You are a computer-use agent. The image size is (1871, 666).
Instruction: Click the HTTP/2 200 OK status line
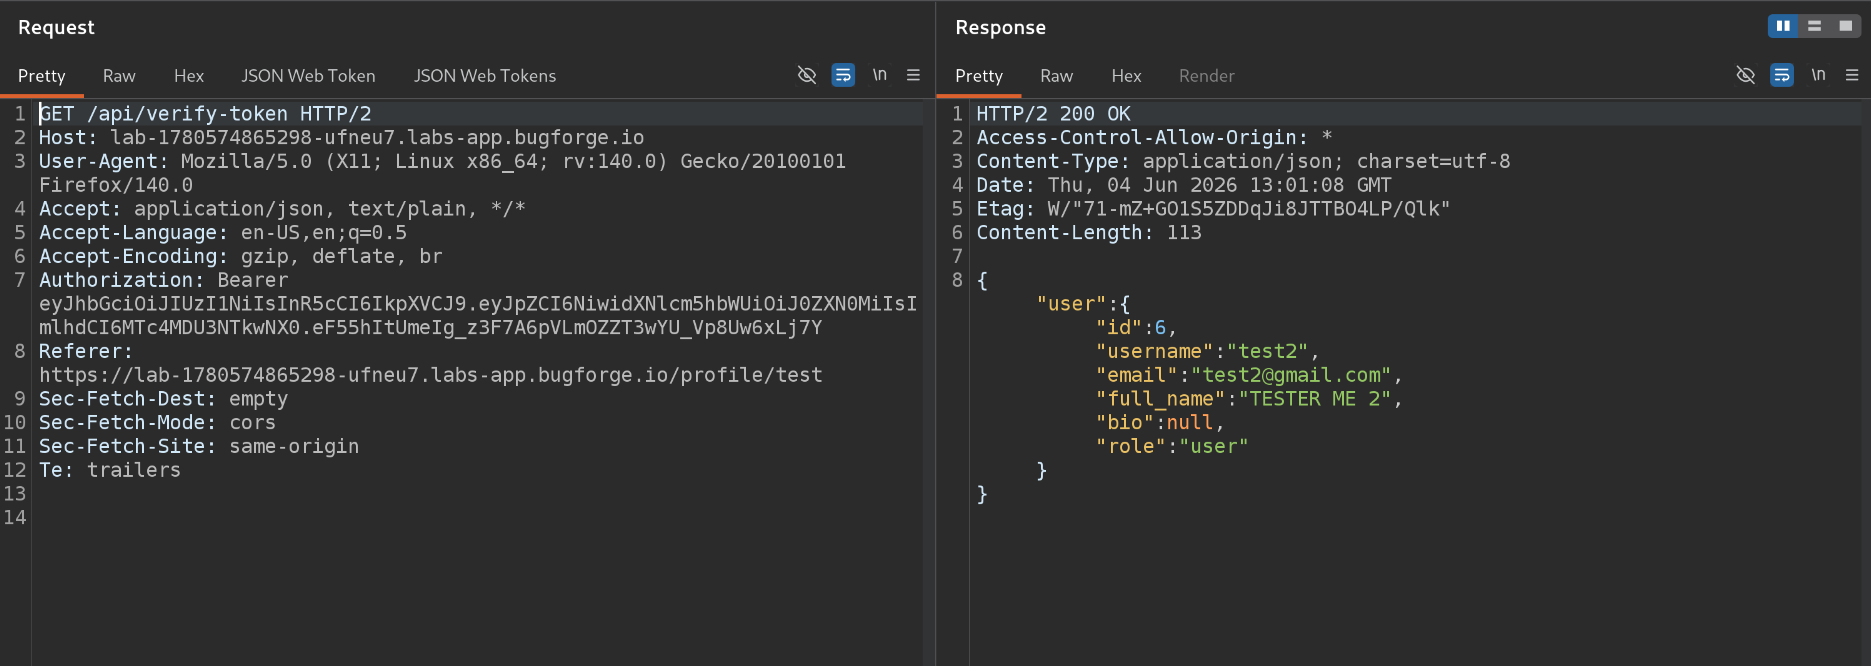click(1054, 114)
